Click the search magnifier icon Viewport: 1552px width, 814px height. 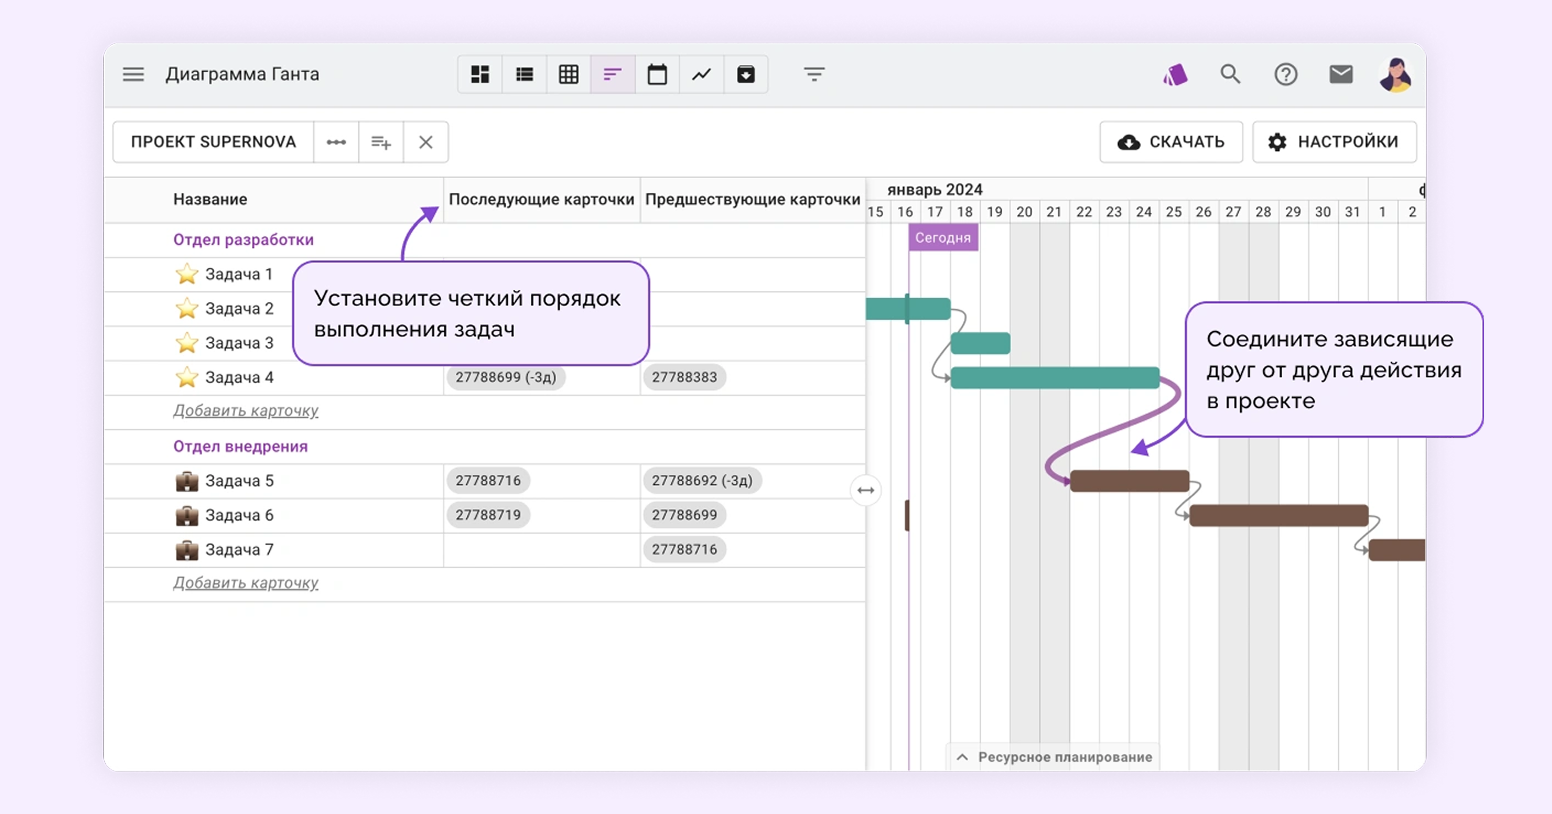[x=1230, y=74]
